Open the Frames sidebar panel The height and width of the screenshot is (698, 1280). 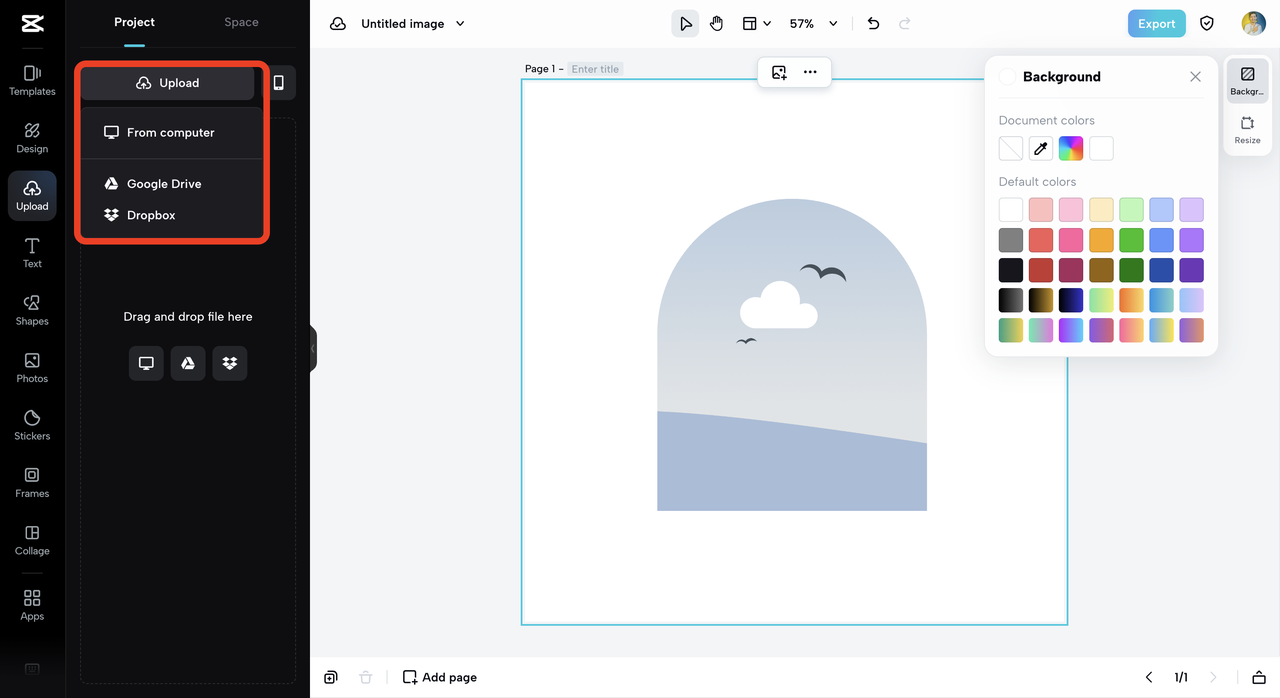coord(32,482)
